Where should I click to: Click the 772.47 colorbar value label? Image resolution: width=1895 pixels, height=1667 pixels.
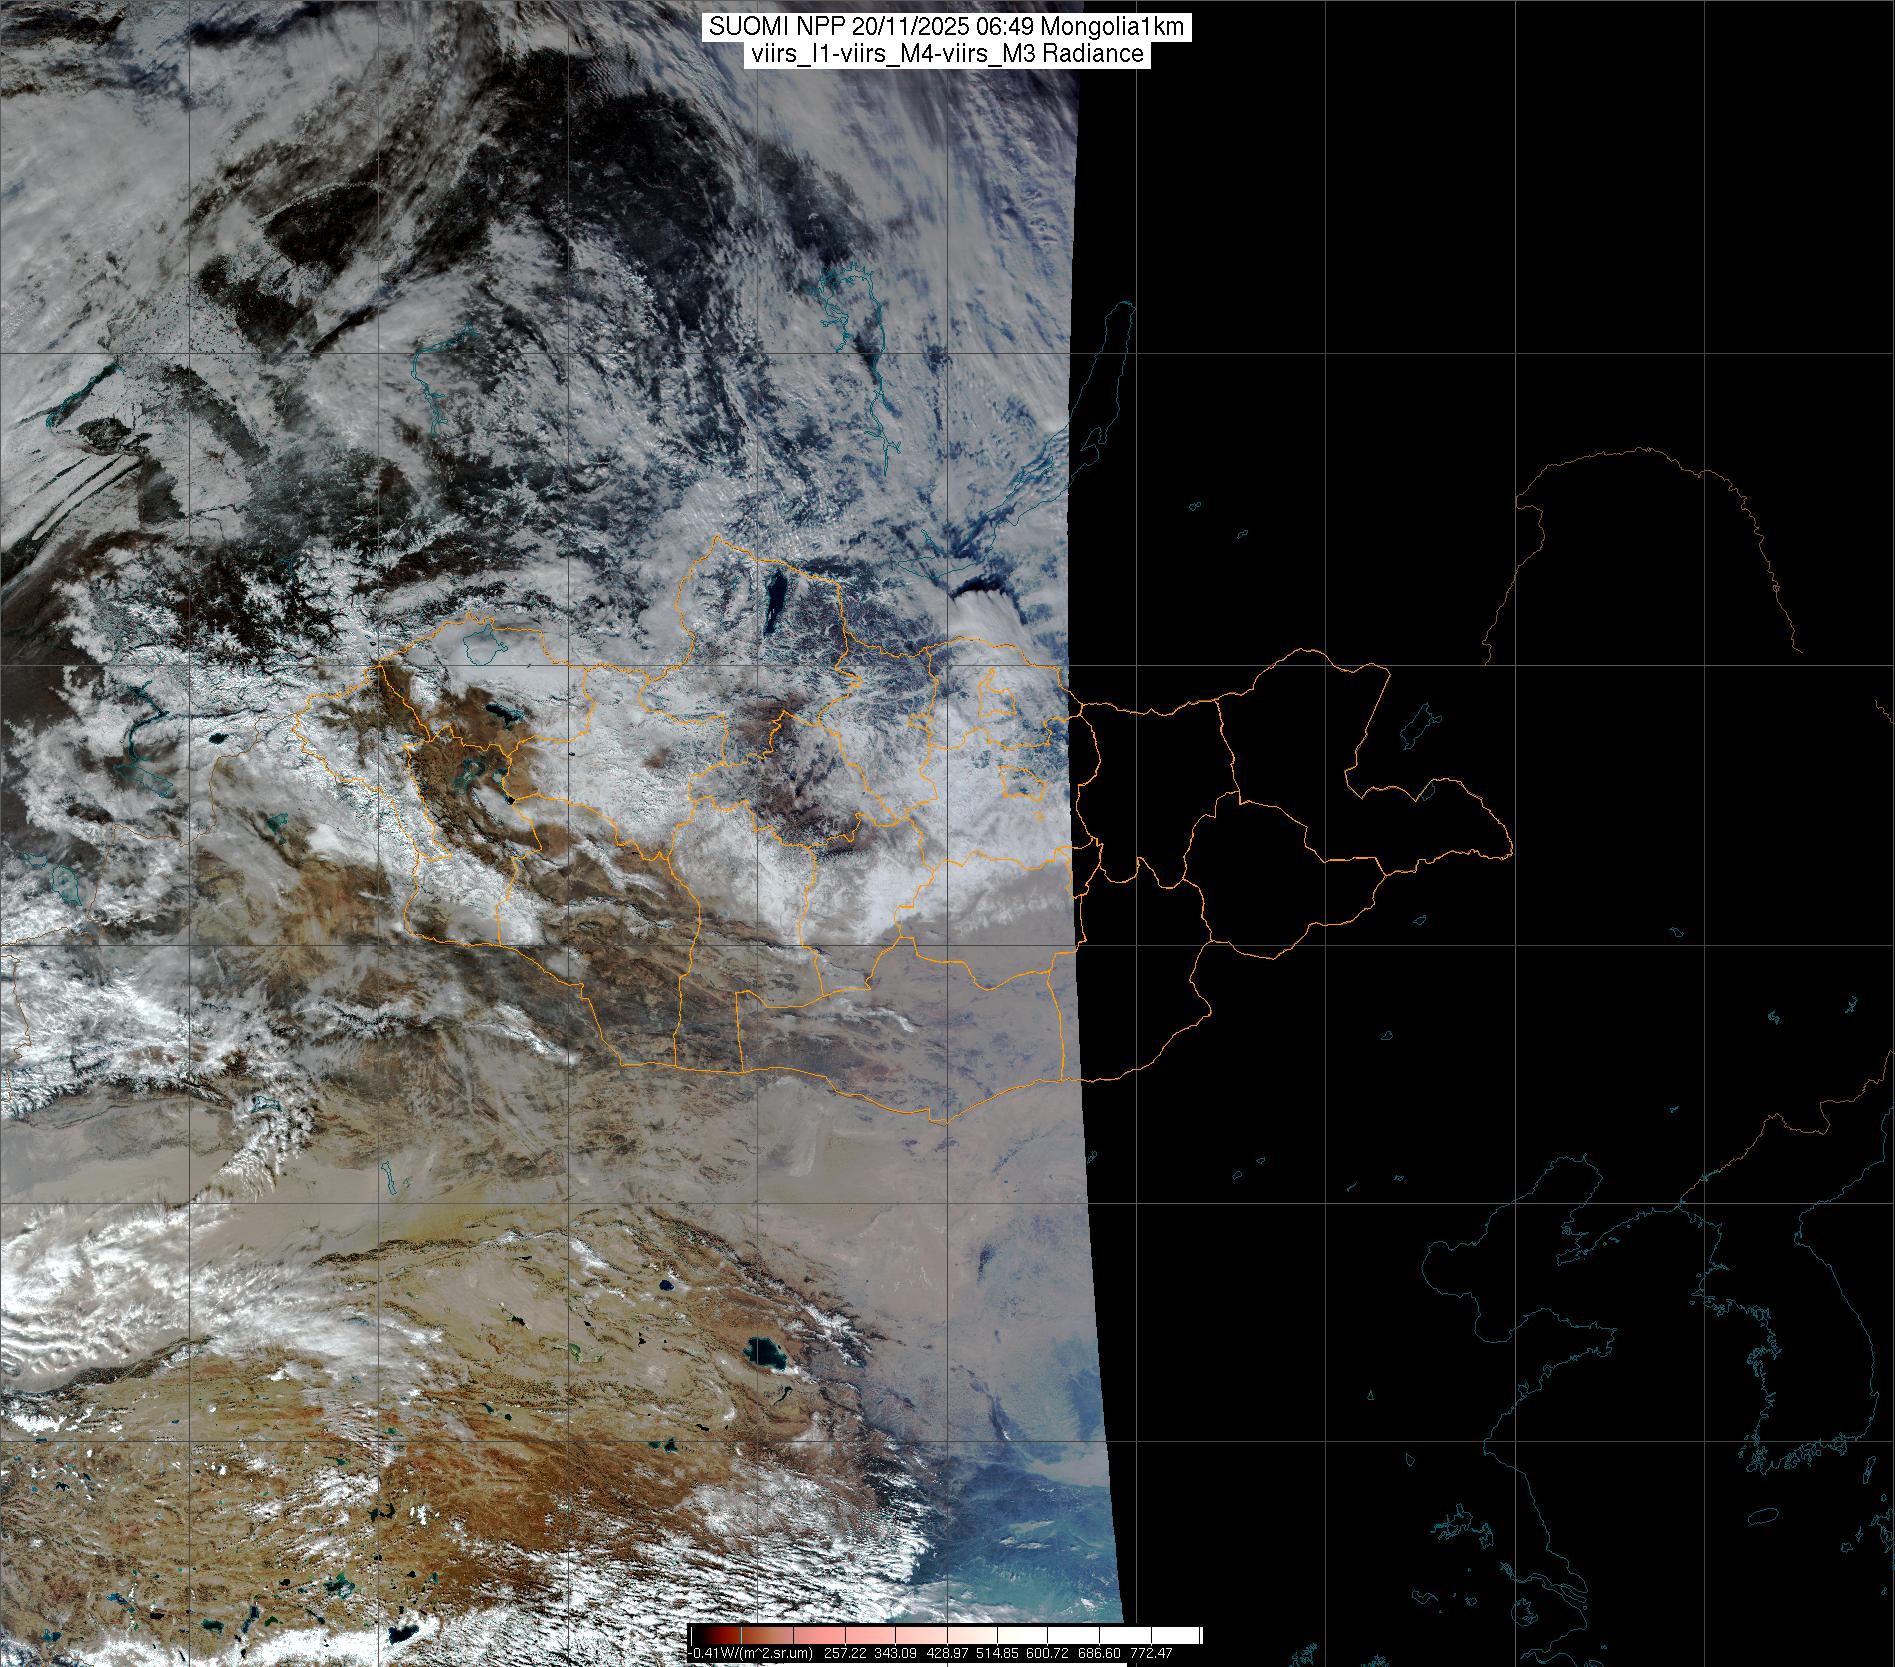[x=1151, y=1653]
